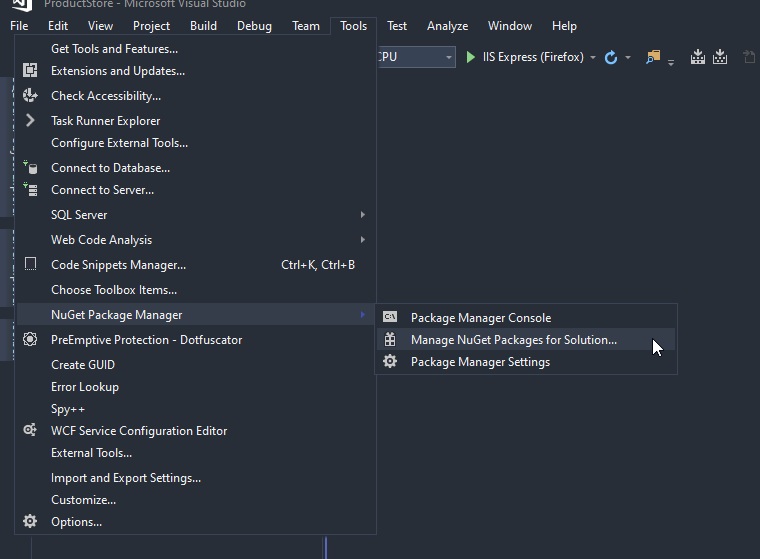
Task: Click the Task Runner Explorer arrow icon
Action: 30,120
